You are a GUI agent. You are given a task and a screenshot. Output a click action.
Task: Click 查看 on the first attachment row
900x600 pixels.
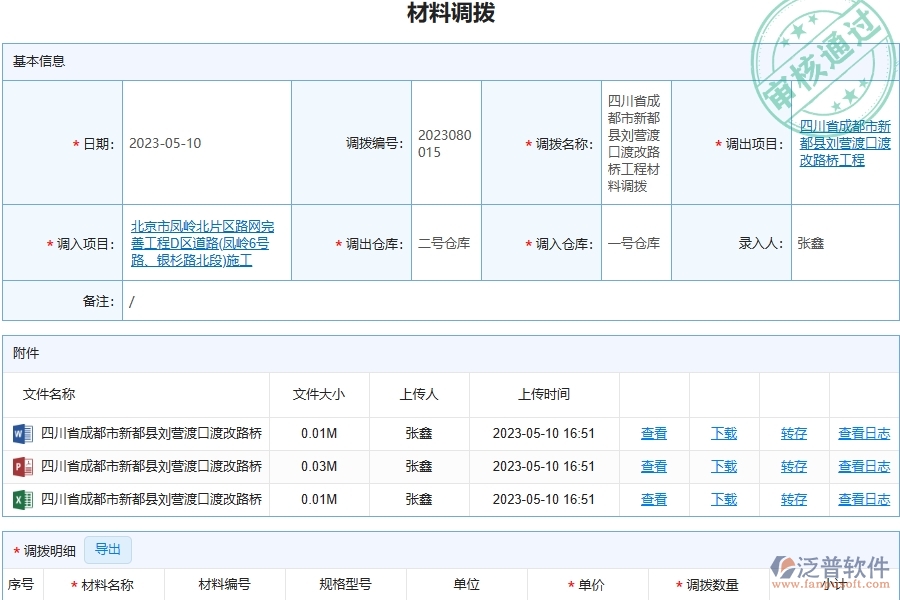point(654,433)
